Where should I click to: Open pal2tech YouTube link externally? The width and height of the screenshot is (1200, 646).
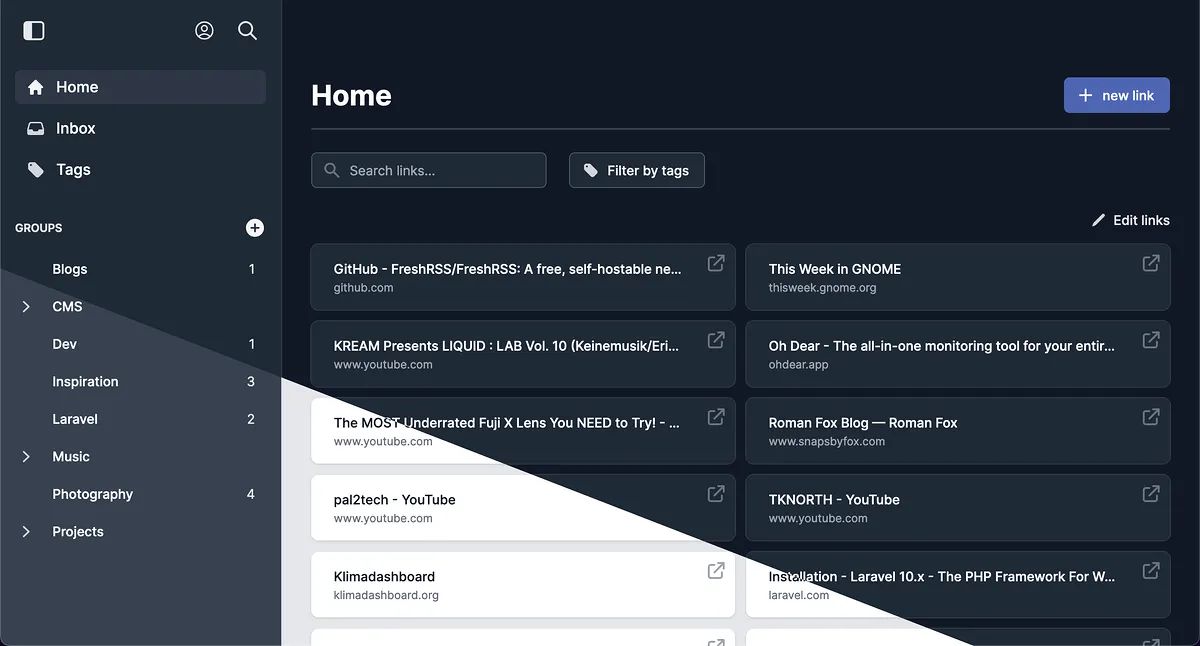click(x=716, y=494)
